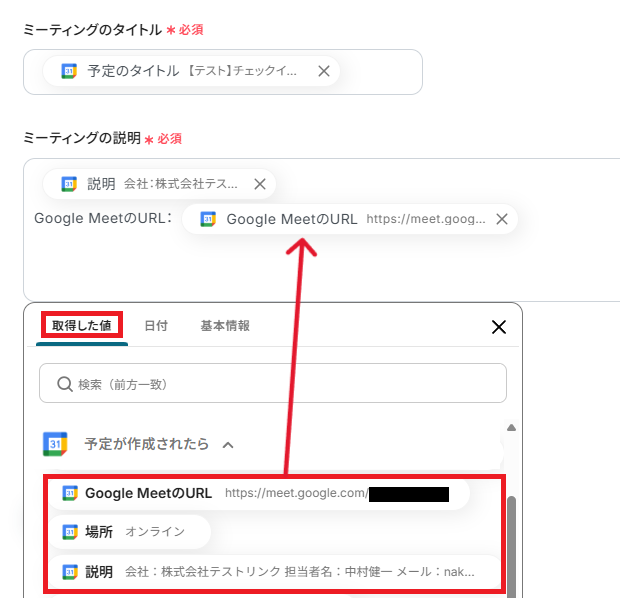Click calendar icon in 場所 list row
The width and height of the screenshot is (620, 598).
point(70,532)
